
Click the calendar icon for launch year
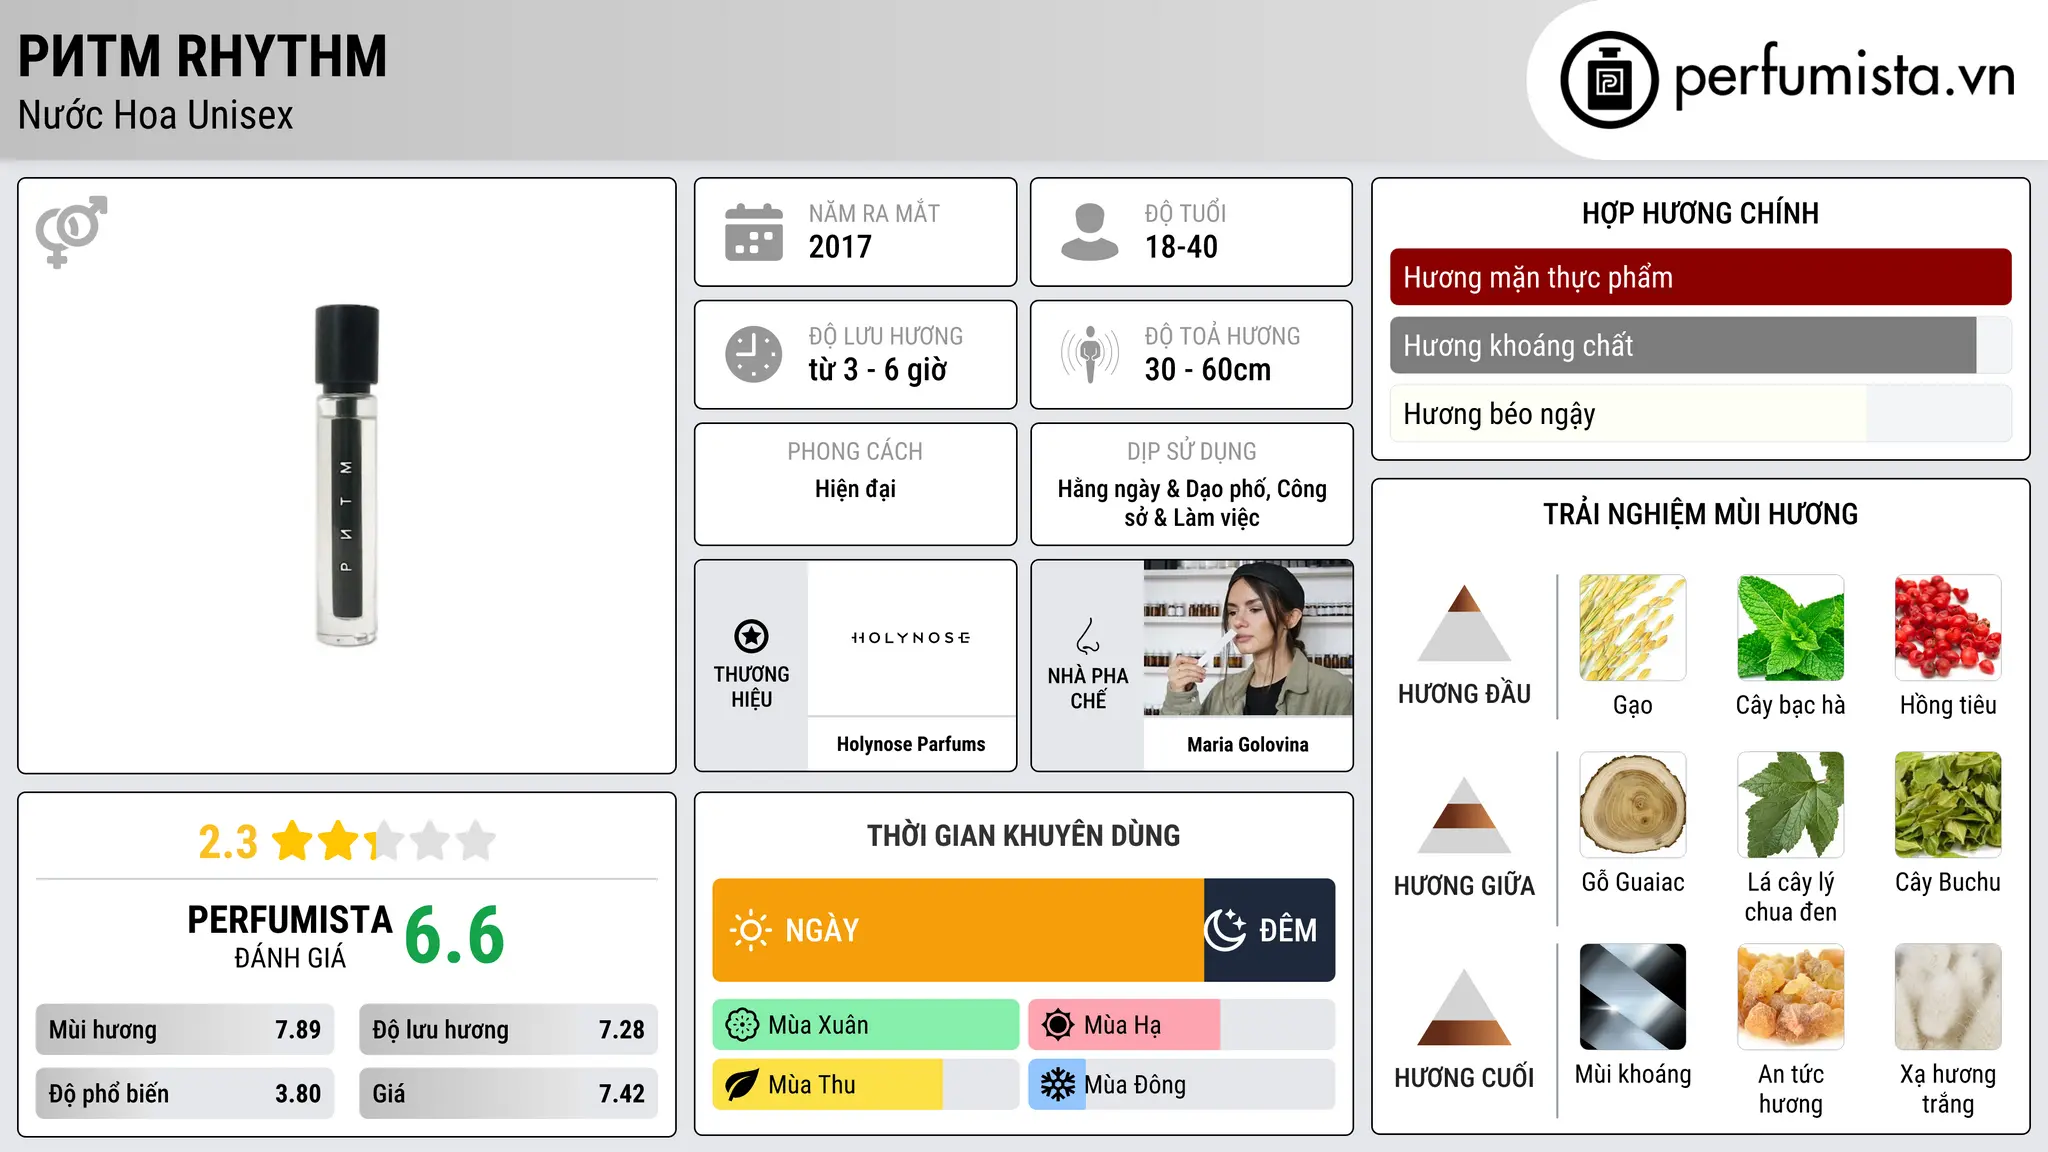click(x=754, y=232)
